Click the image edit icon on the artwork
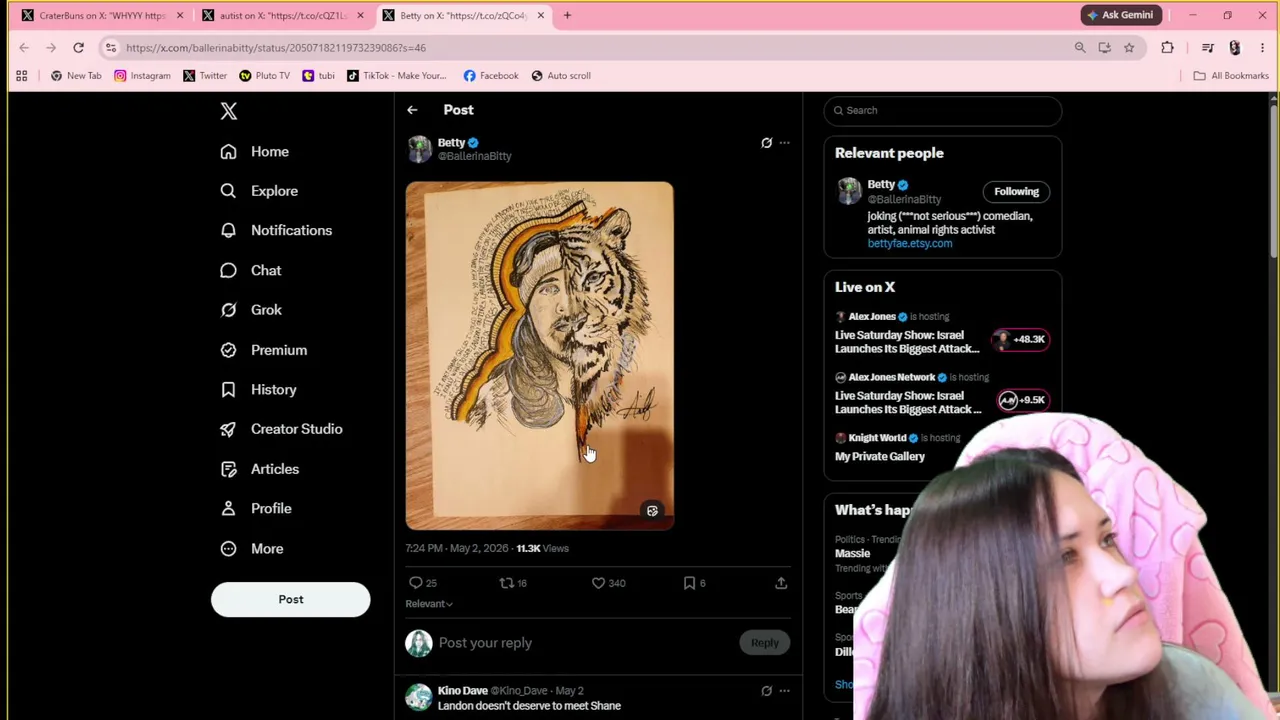This screenshot has height=720, width=1280. [x=652, y=511]
